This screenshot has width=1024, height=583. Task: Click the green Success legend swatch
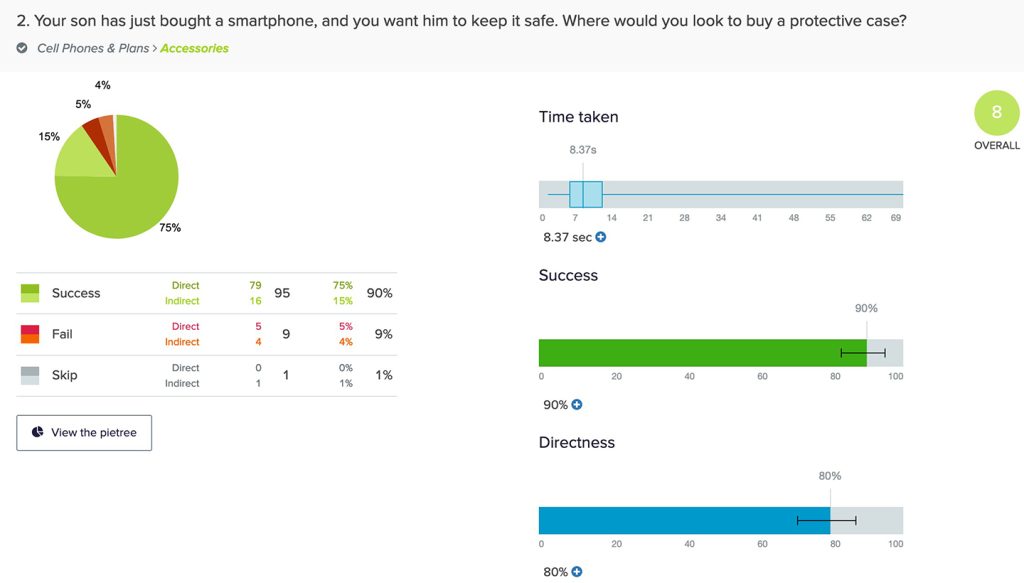pos(30,293)
